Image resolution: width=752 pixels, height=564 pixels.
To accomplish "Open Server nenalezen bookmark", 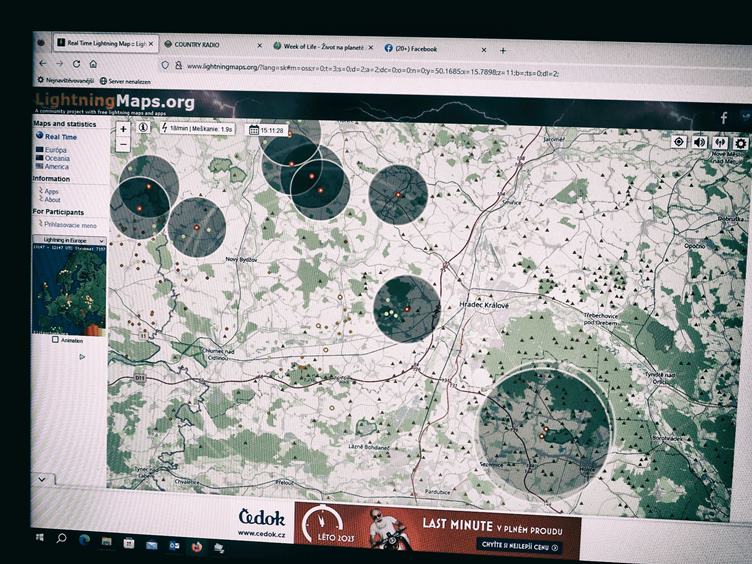I will click(125, 81).
